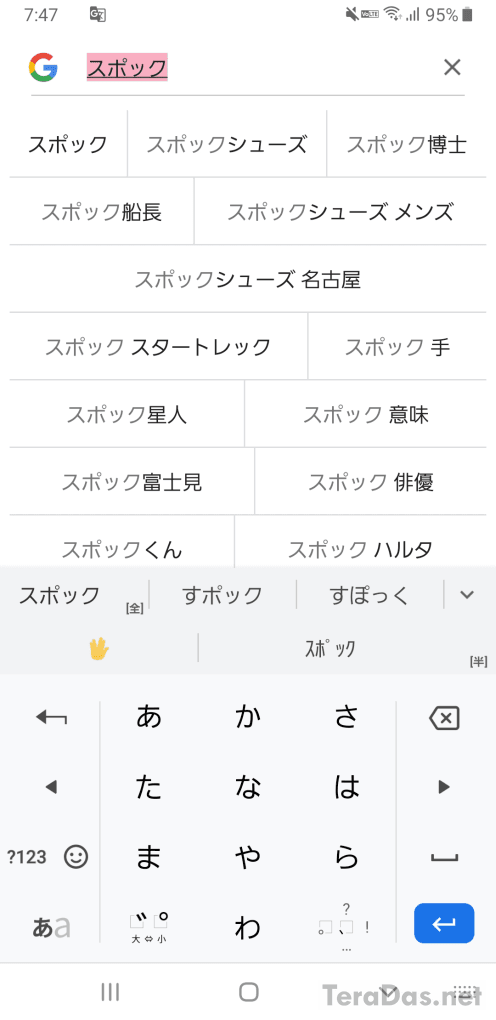Screen dimensions: 496x1020
Task: Move cursor right with arrow key
Action: click(x=445, y=787)
